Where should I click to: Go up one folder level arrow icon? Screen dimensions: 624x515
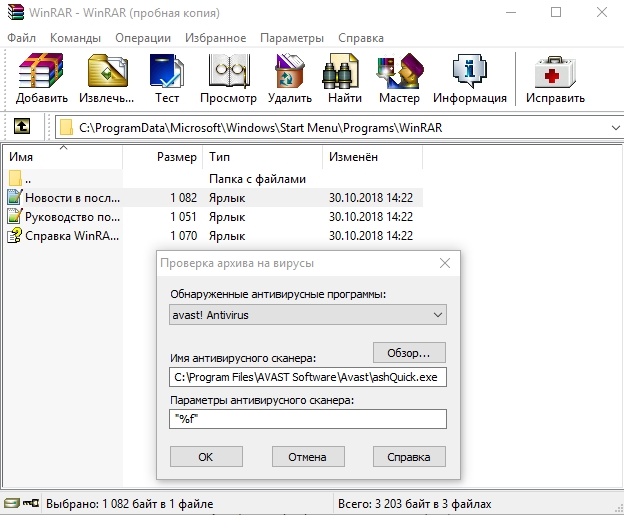click(x=22, y=127)
